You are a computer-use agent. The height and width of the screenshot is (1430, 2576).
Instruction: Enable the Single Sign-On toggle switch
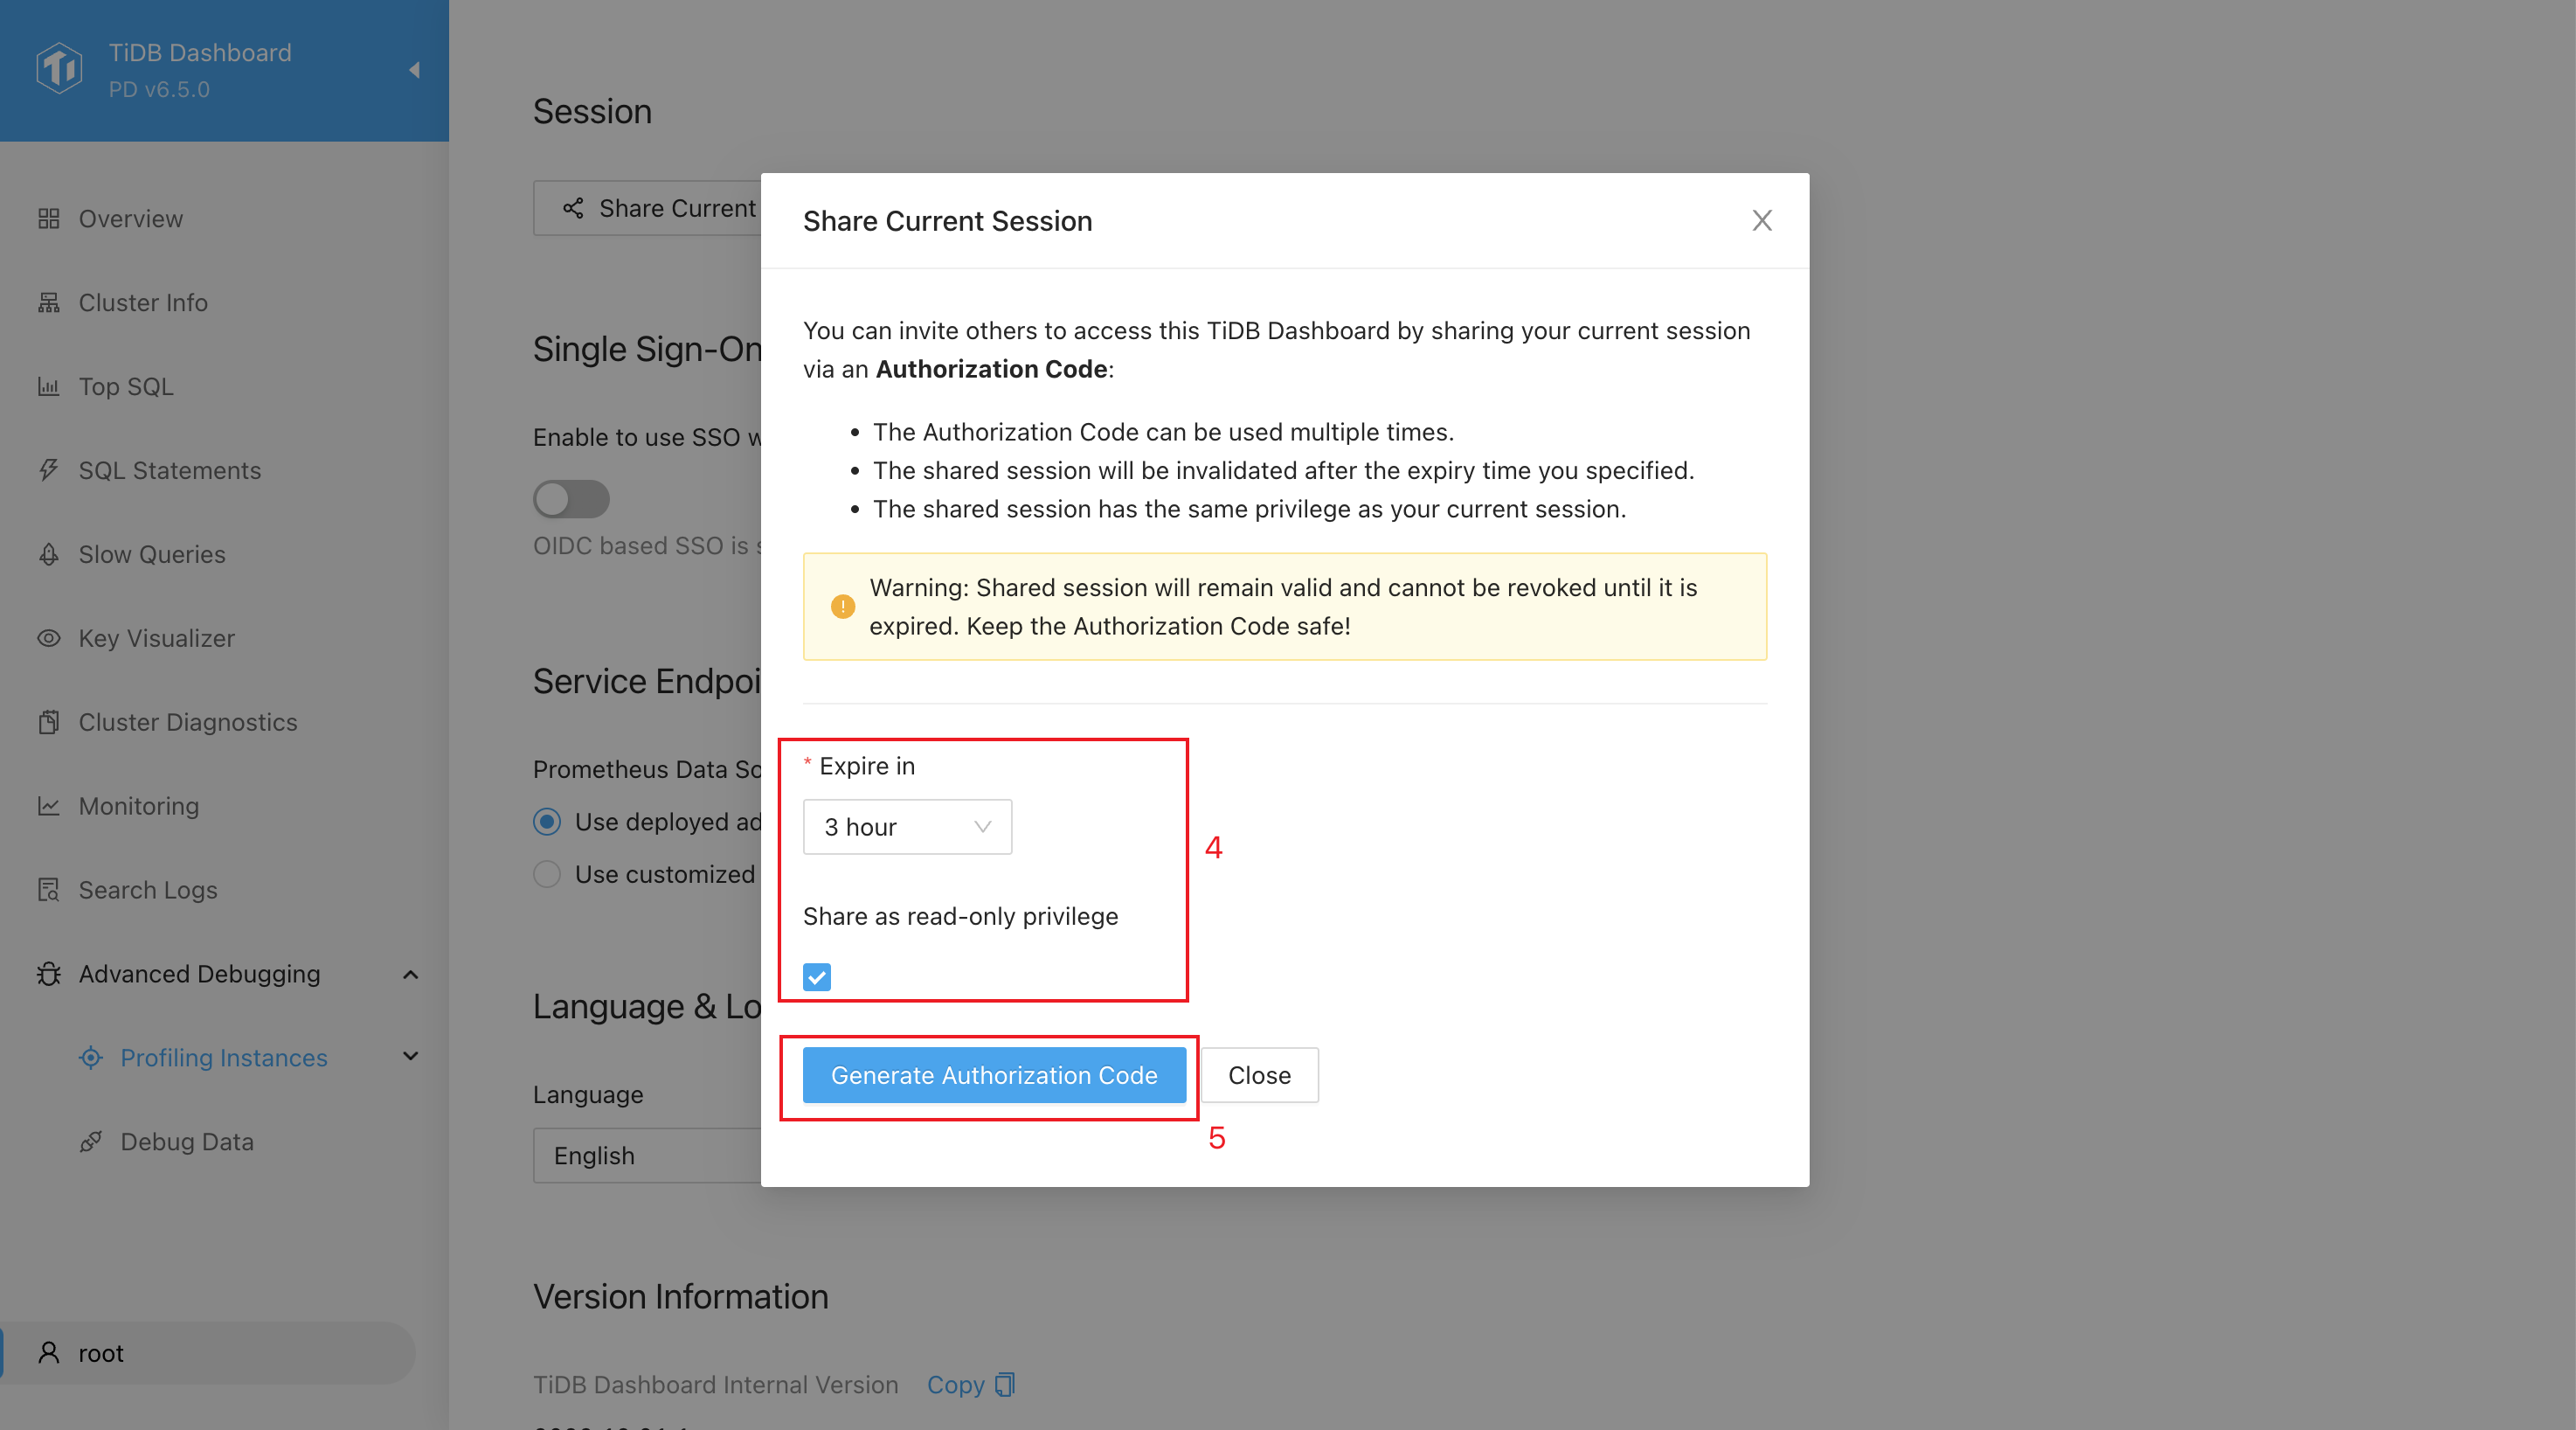[571, 499]
